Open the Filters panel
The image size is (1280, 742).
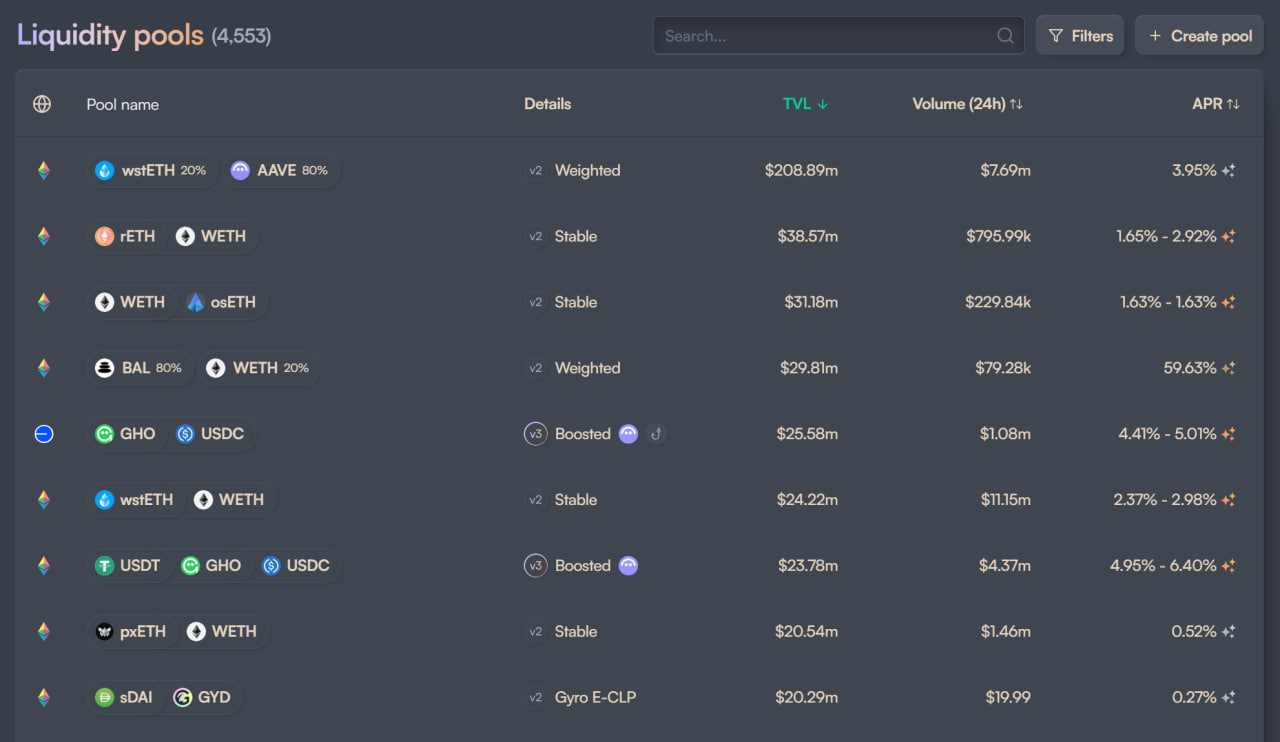(x=1080, y=36)
